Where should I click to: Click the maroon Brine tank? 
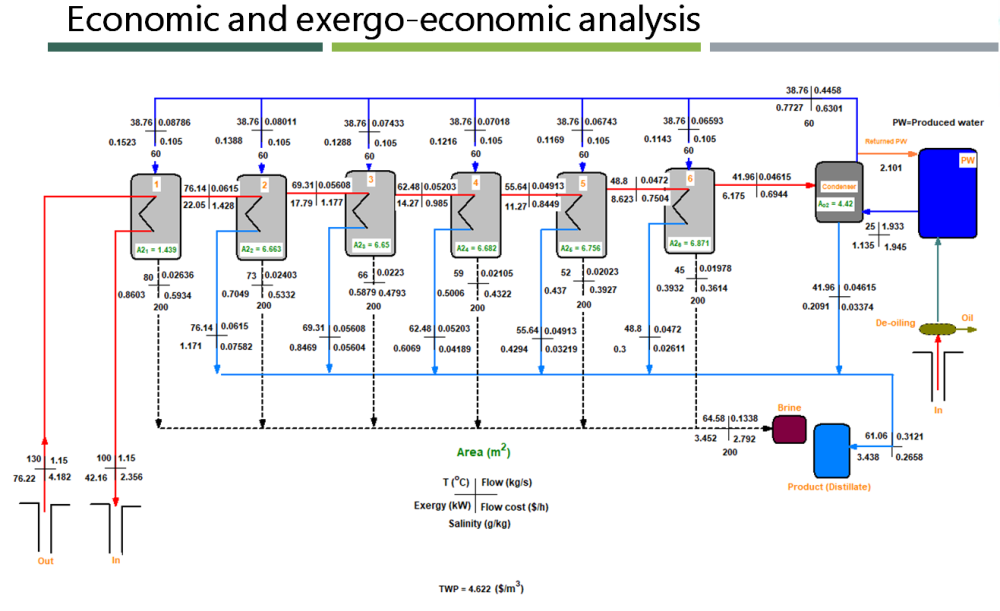click(x=789, y=428)
